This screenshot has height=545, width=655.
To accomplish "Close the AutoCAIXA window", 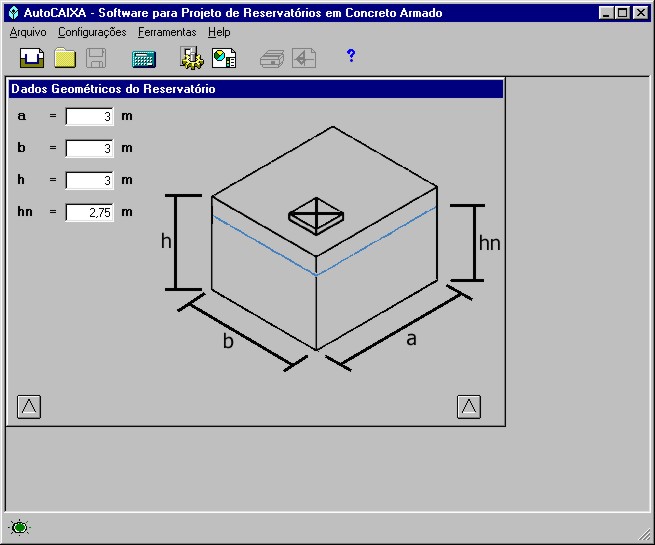I will pyautogui.click(x=640, y=13).
